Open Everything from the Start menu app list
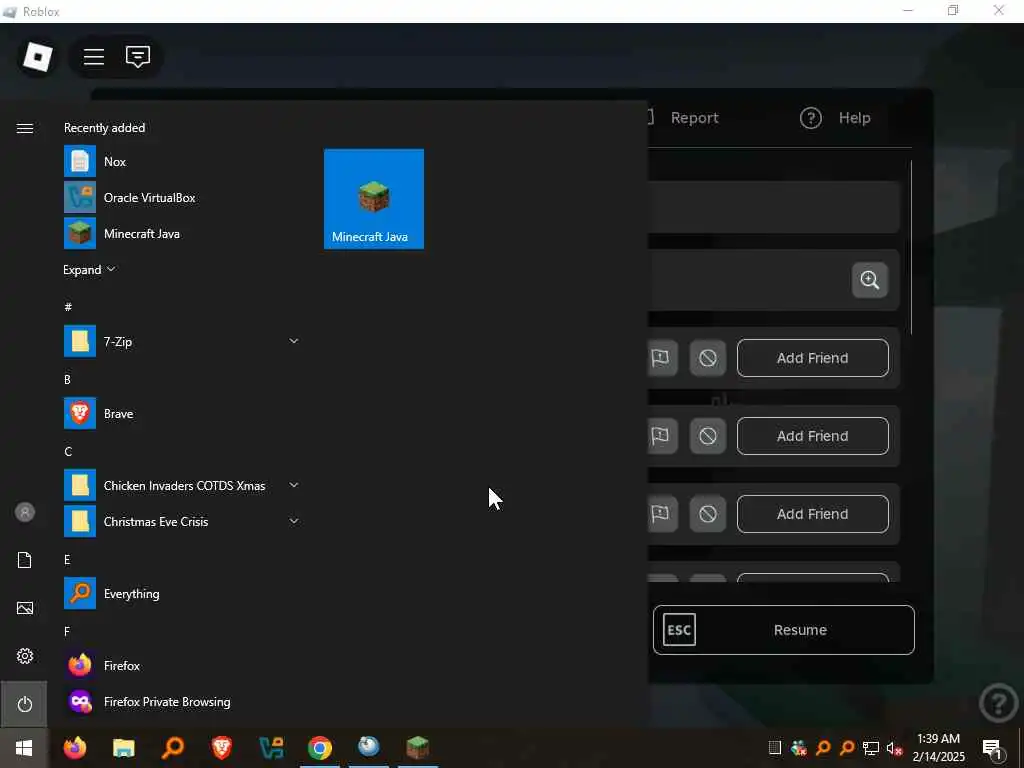Screen dimensions: 1024x768 (182, 594)
